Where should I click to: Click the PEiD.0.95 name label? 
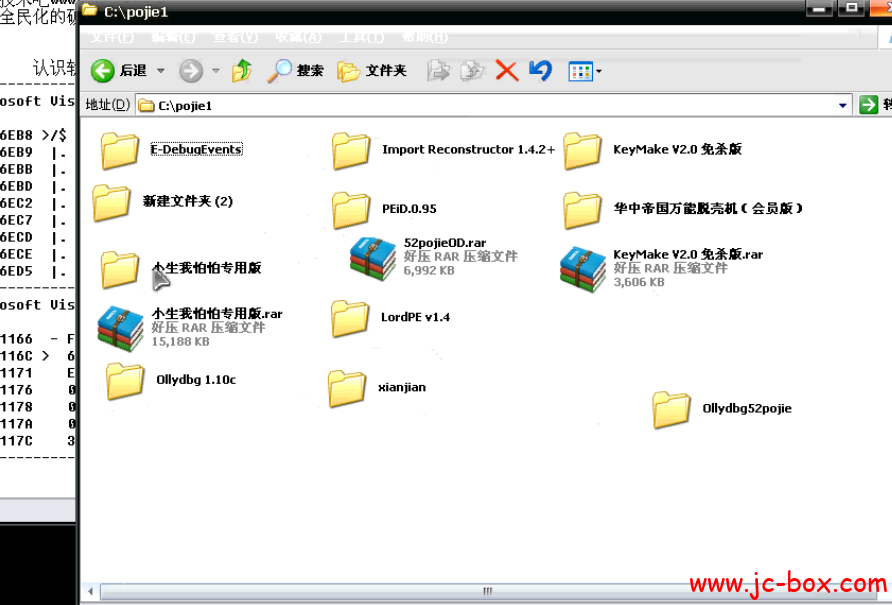(x=409, y=209)
